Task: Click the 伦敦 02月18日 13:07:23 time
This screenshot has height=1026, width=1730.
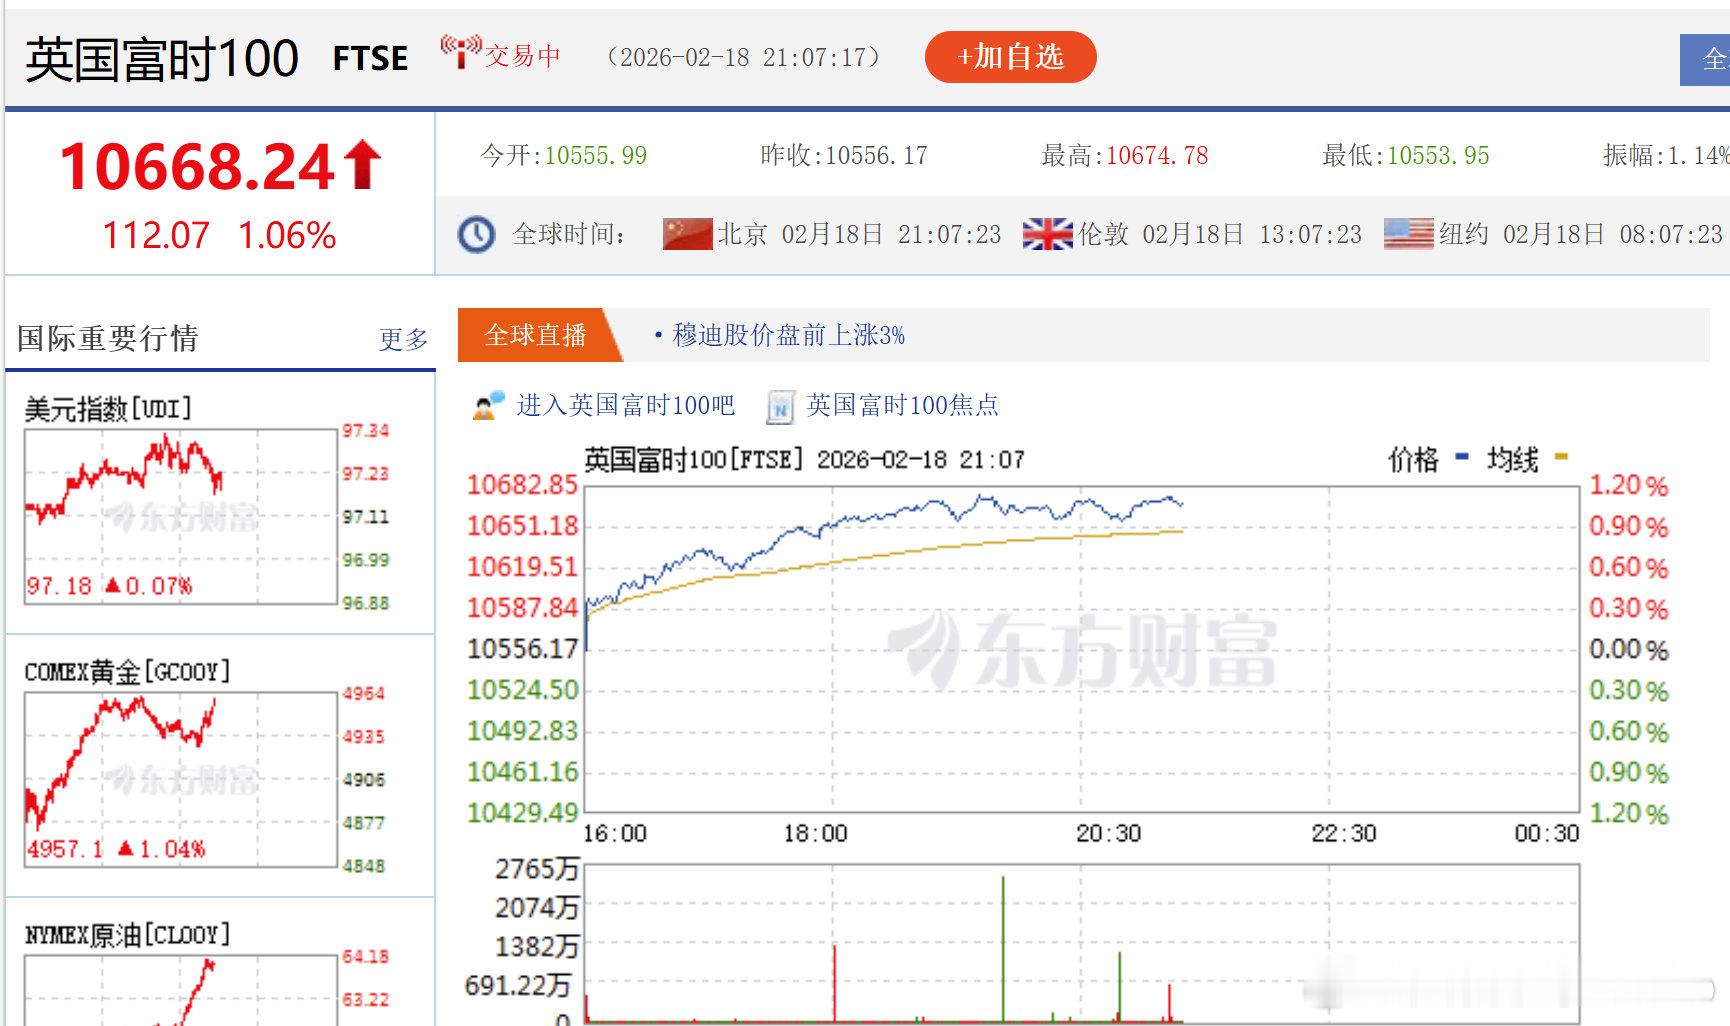Action: 1220,235
